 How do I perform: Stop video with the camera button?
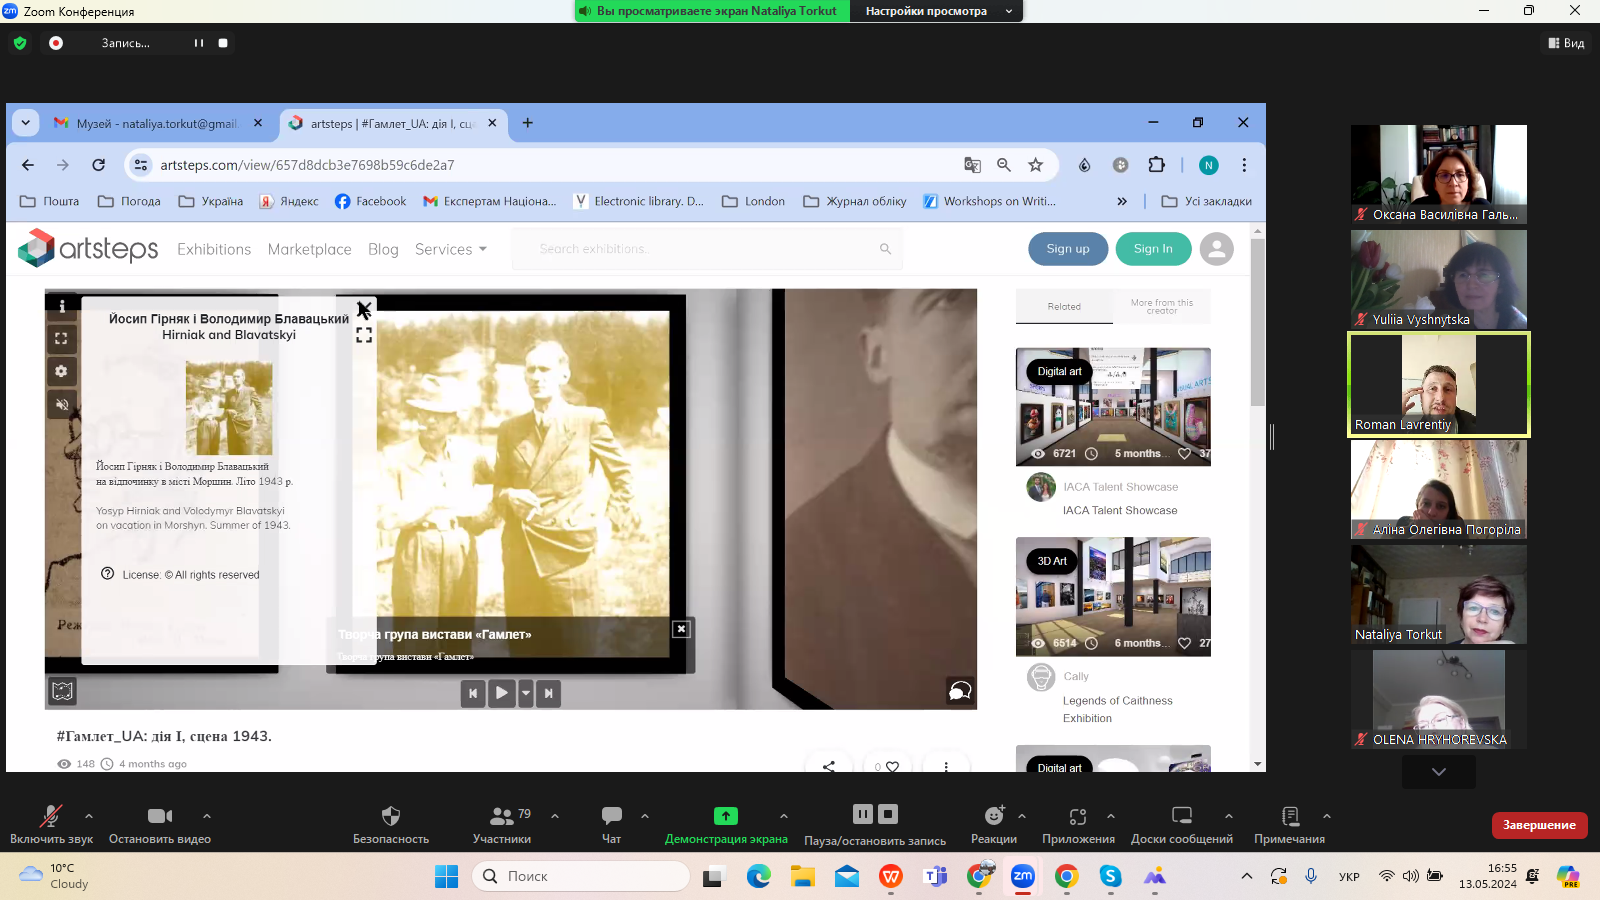click(159, 816)
